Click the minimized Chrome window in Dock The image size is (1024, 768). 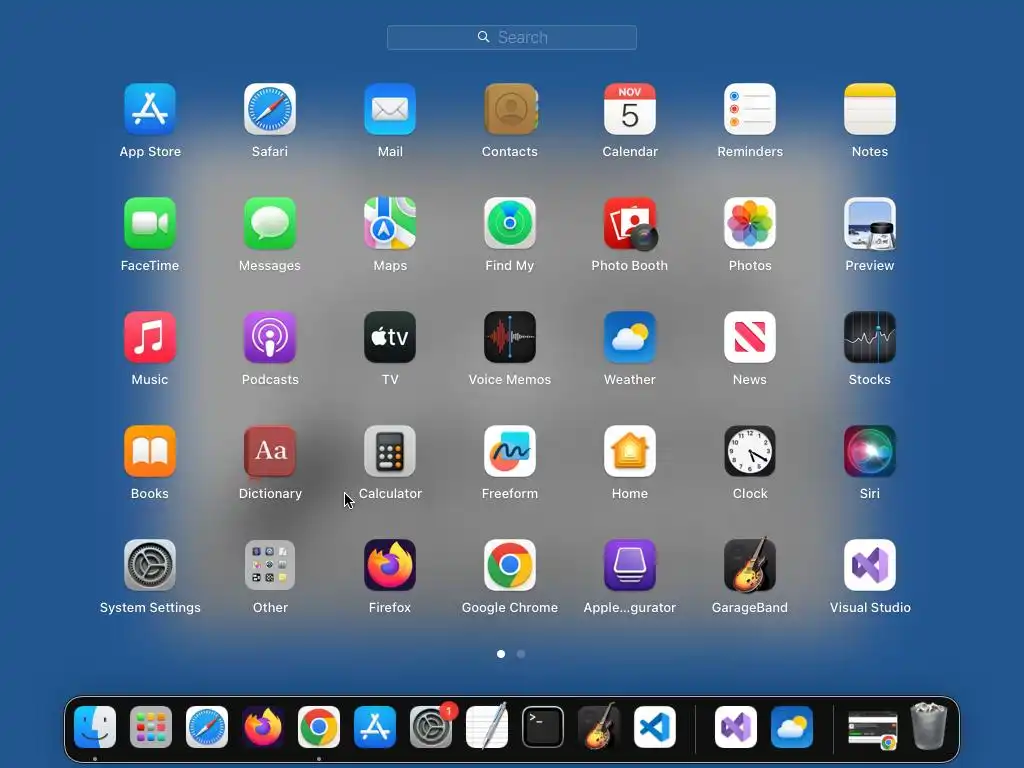872,729
